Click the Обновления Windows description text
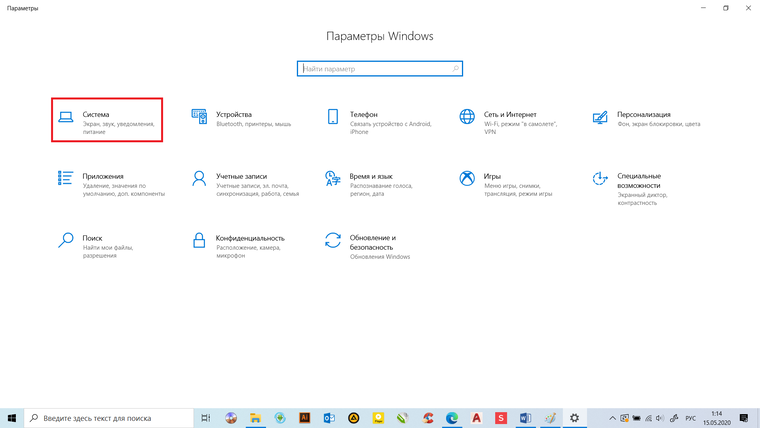The width and height of the screenshot is (760, 428). 380,257
